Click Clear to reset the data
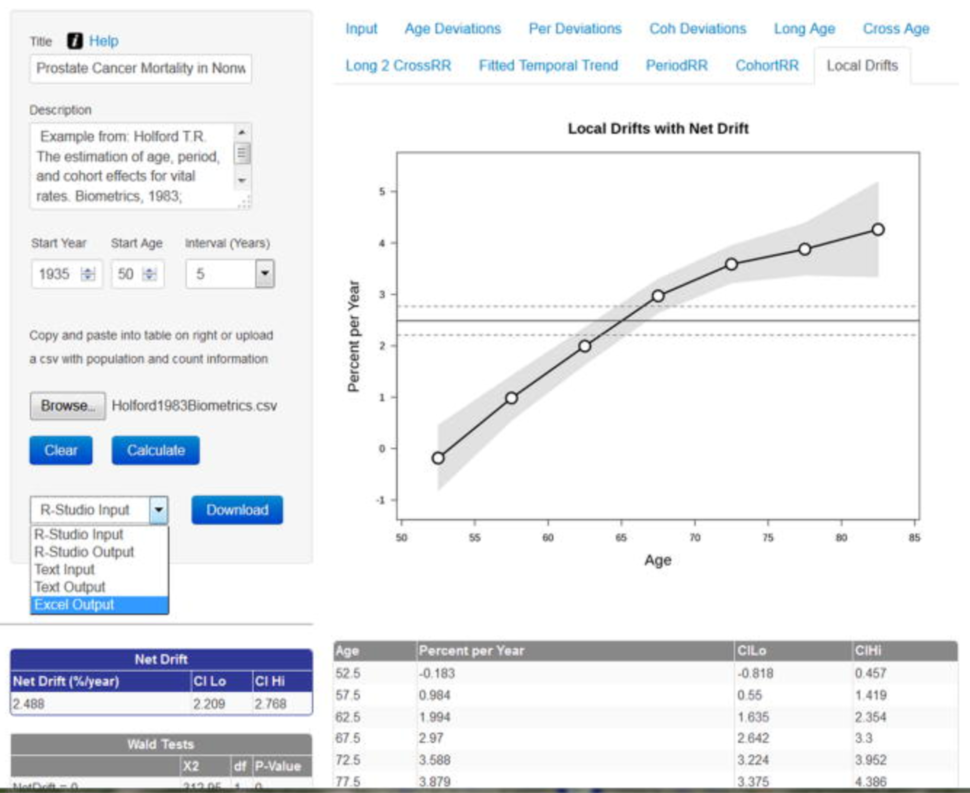 [61, 451]
